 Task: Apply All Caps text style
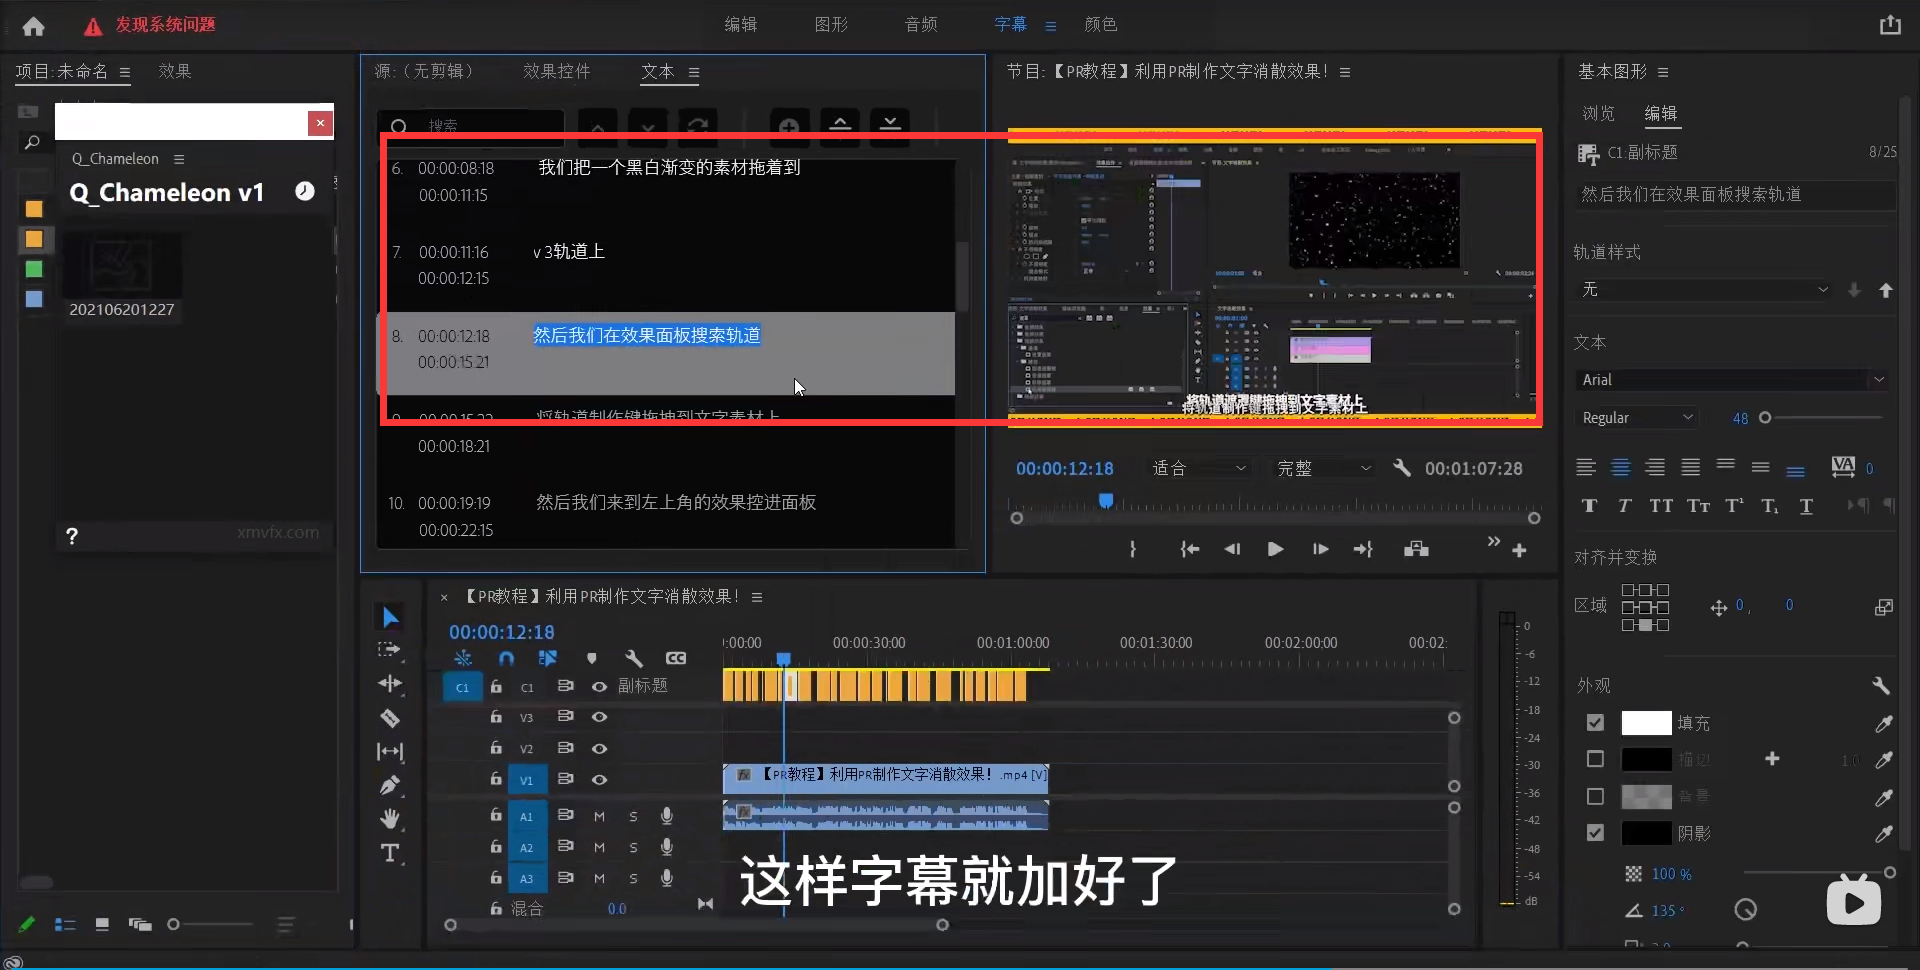click(1661, 506)
